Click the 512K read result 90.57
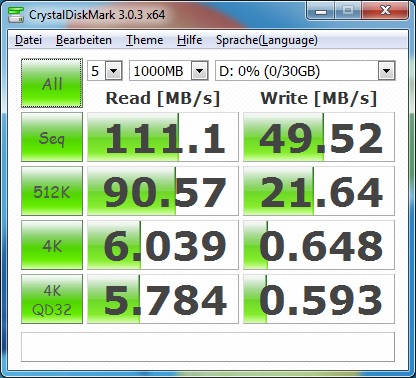Screen dimensions: 416x378 163,191
